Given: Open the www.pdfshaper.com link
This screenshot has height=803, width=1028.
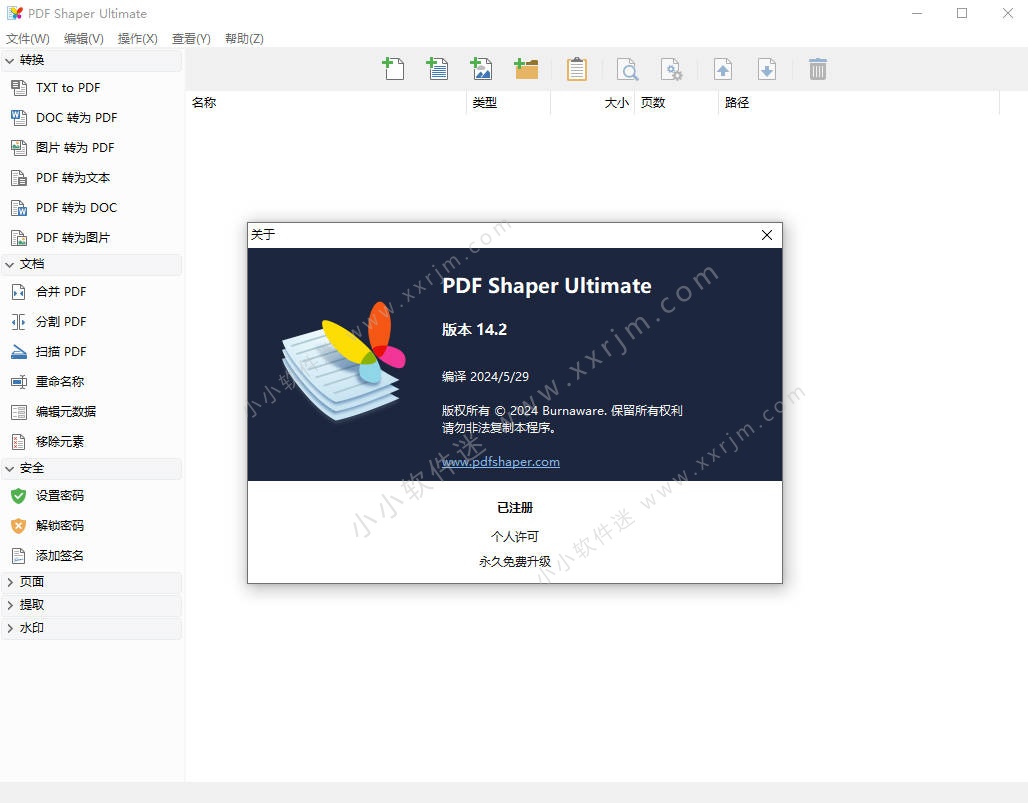Looking at the screenshot, I should click(501, 461).
